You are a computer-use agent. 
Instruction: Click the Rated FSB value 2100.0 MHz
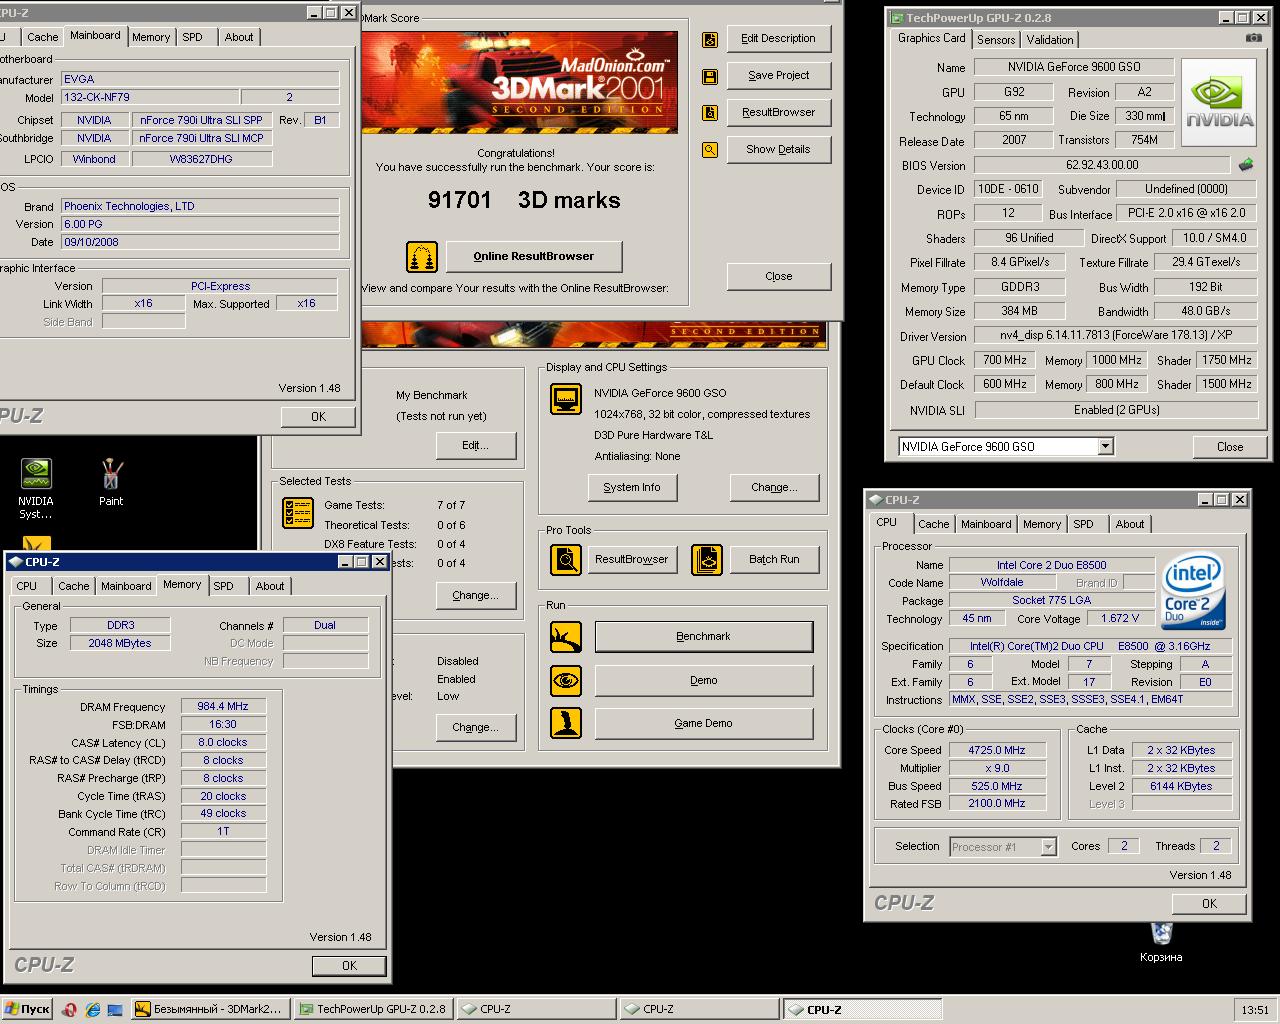coord(996,803)
